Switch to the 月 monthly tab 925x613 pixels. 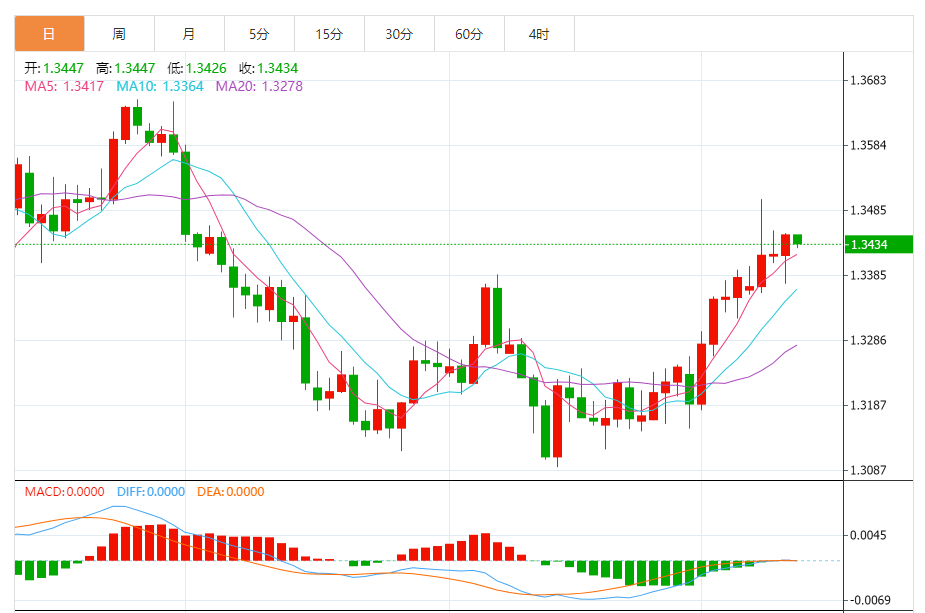pyautogui.click(x=189, y=34)
